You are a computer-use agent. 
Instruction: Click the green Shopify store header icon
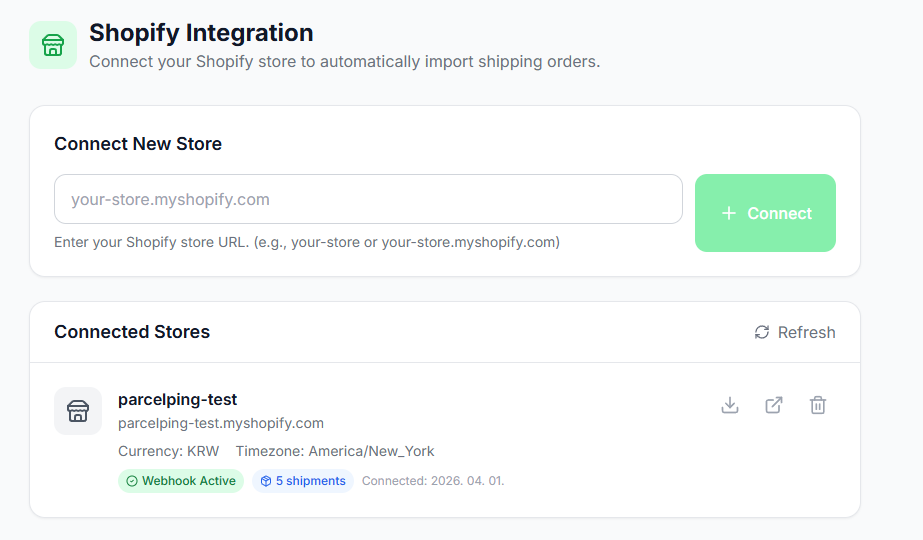point(53,45)
